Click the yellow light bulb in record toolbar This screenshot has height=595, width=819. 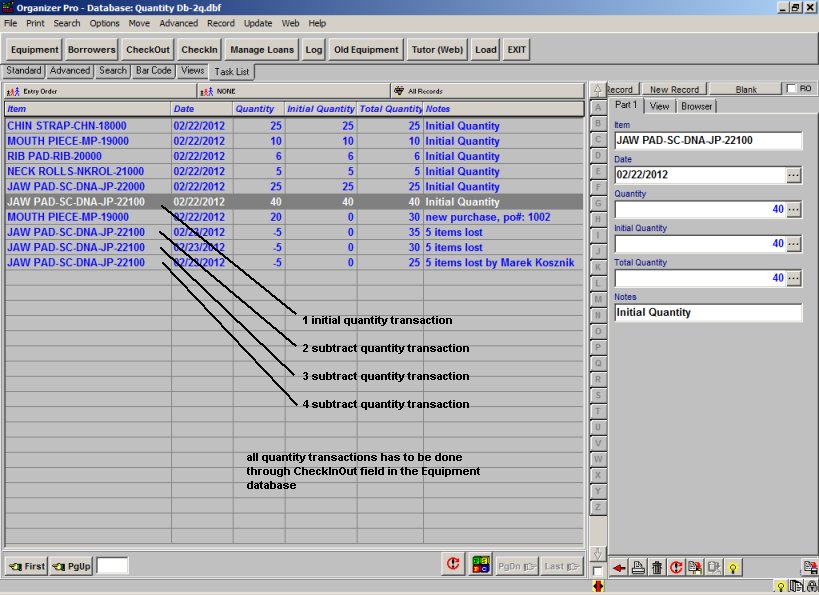[x=733, y=567]
